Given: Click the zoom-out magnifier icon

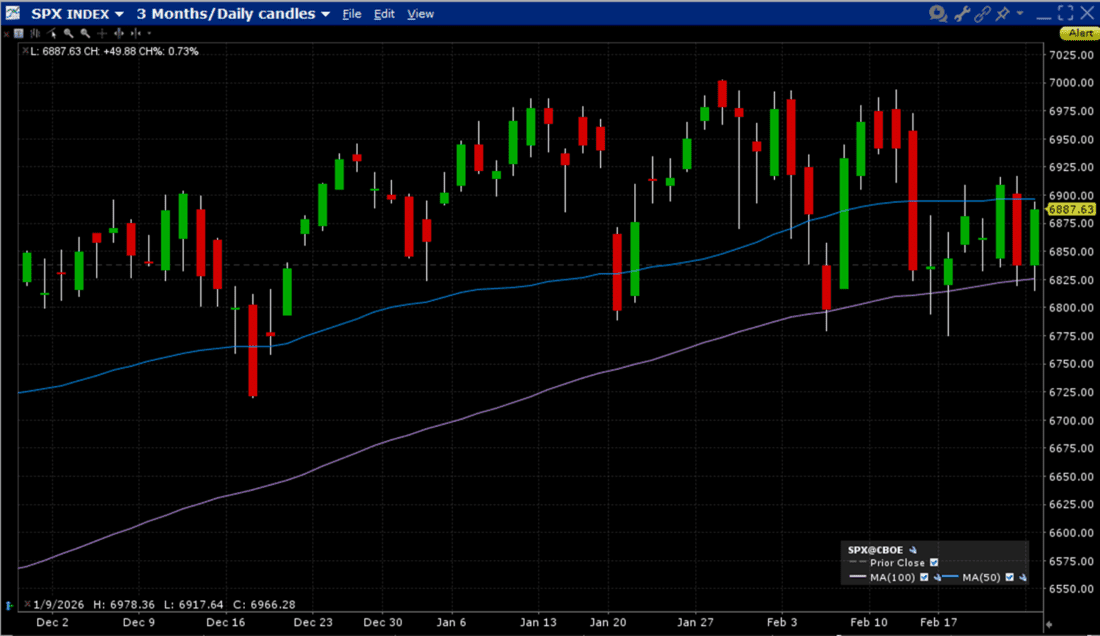Looking at the screenshot, I should pos(84,33).
